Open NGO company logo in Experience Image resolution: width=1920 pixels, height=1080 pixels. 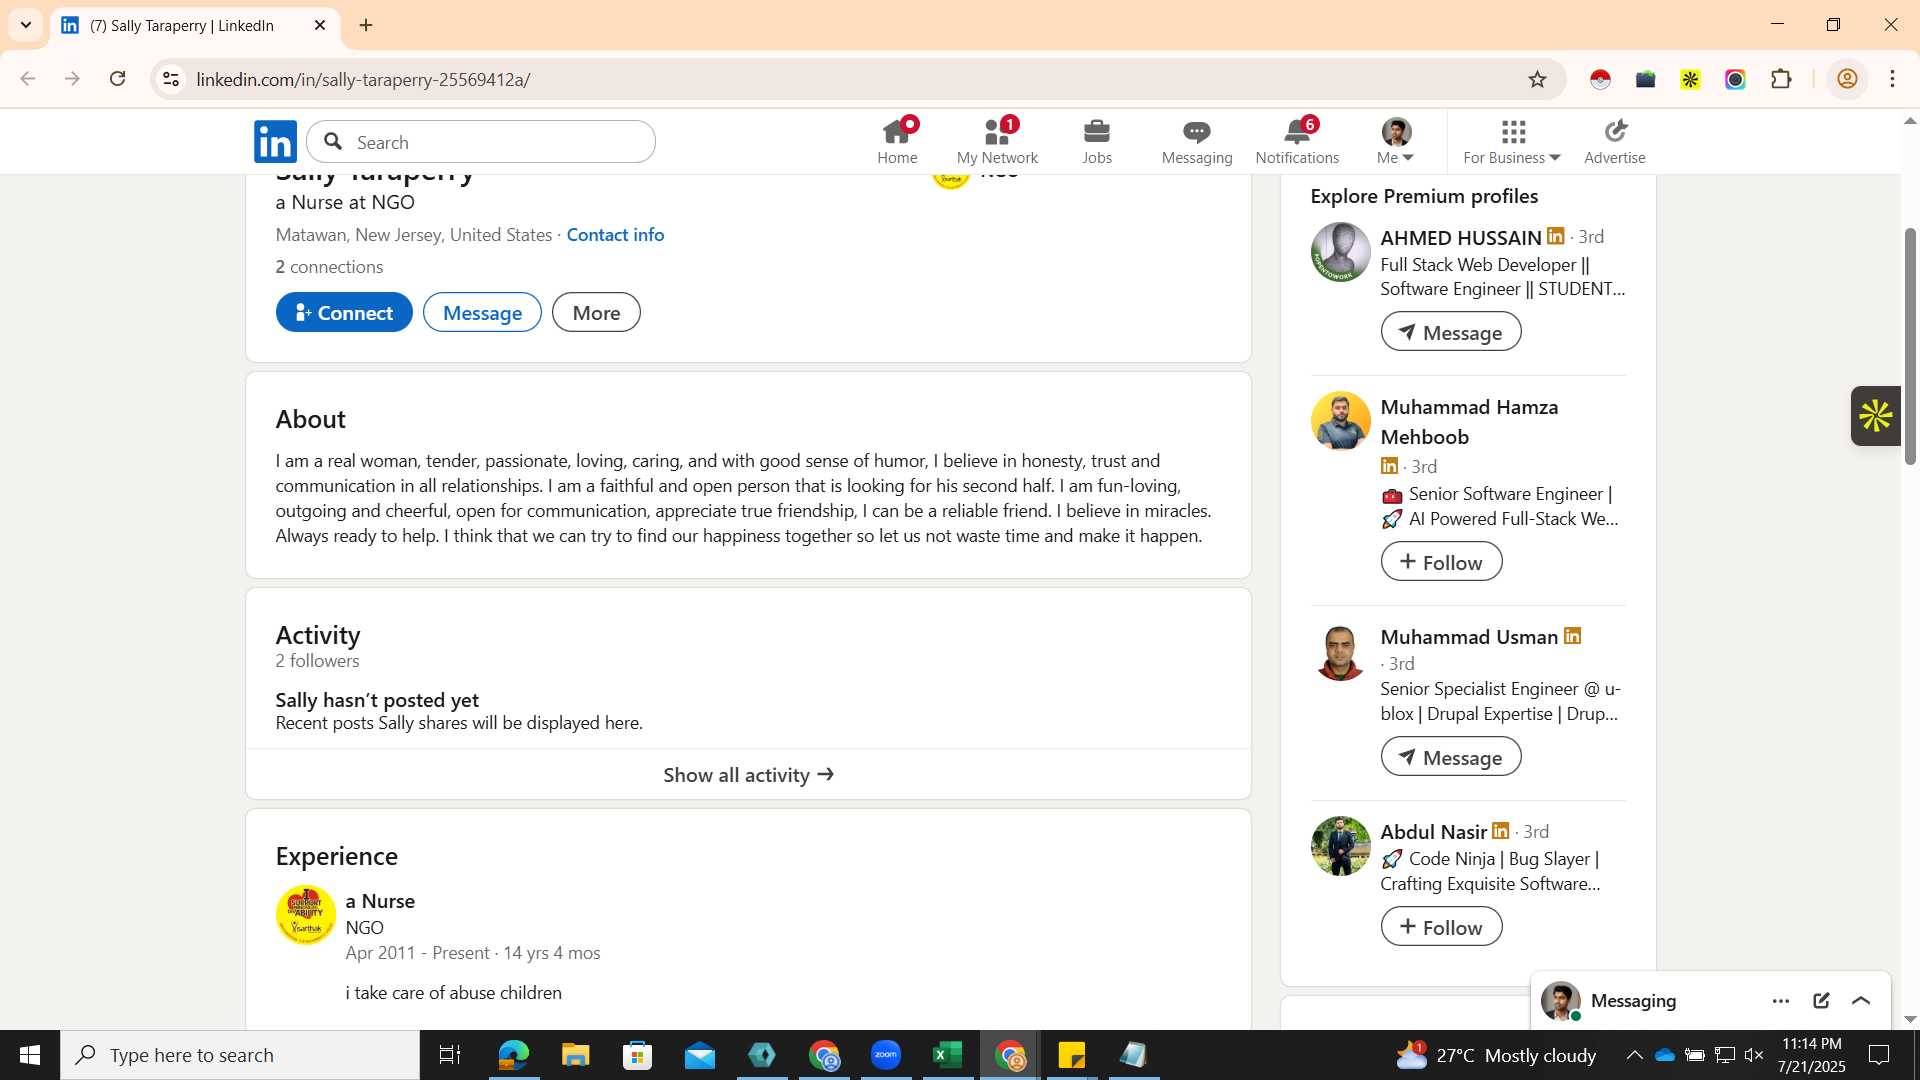point(306,914)
